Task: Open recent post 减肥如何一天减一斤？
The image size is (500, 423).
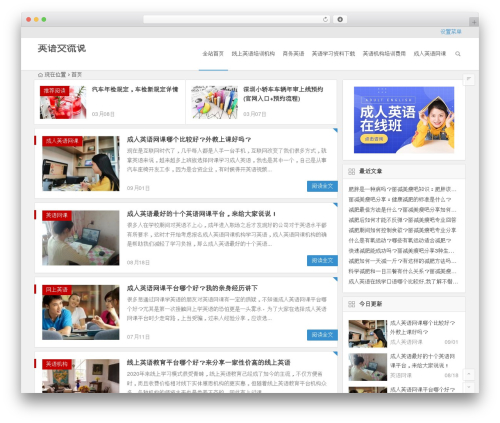Action: (x=402, y=261)
